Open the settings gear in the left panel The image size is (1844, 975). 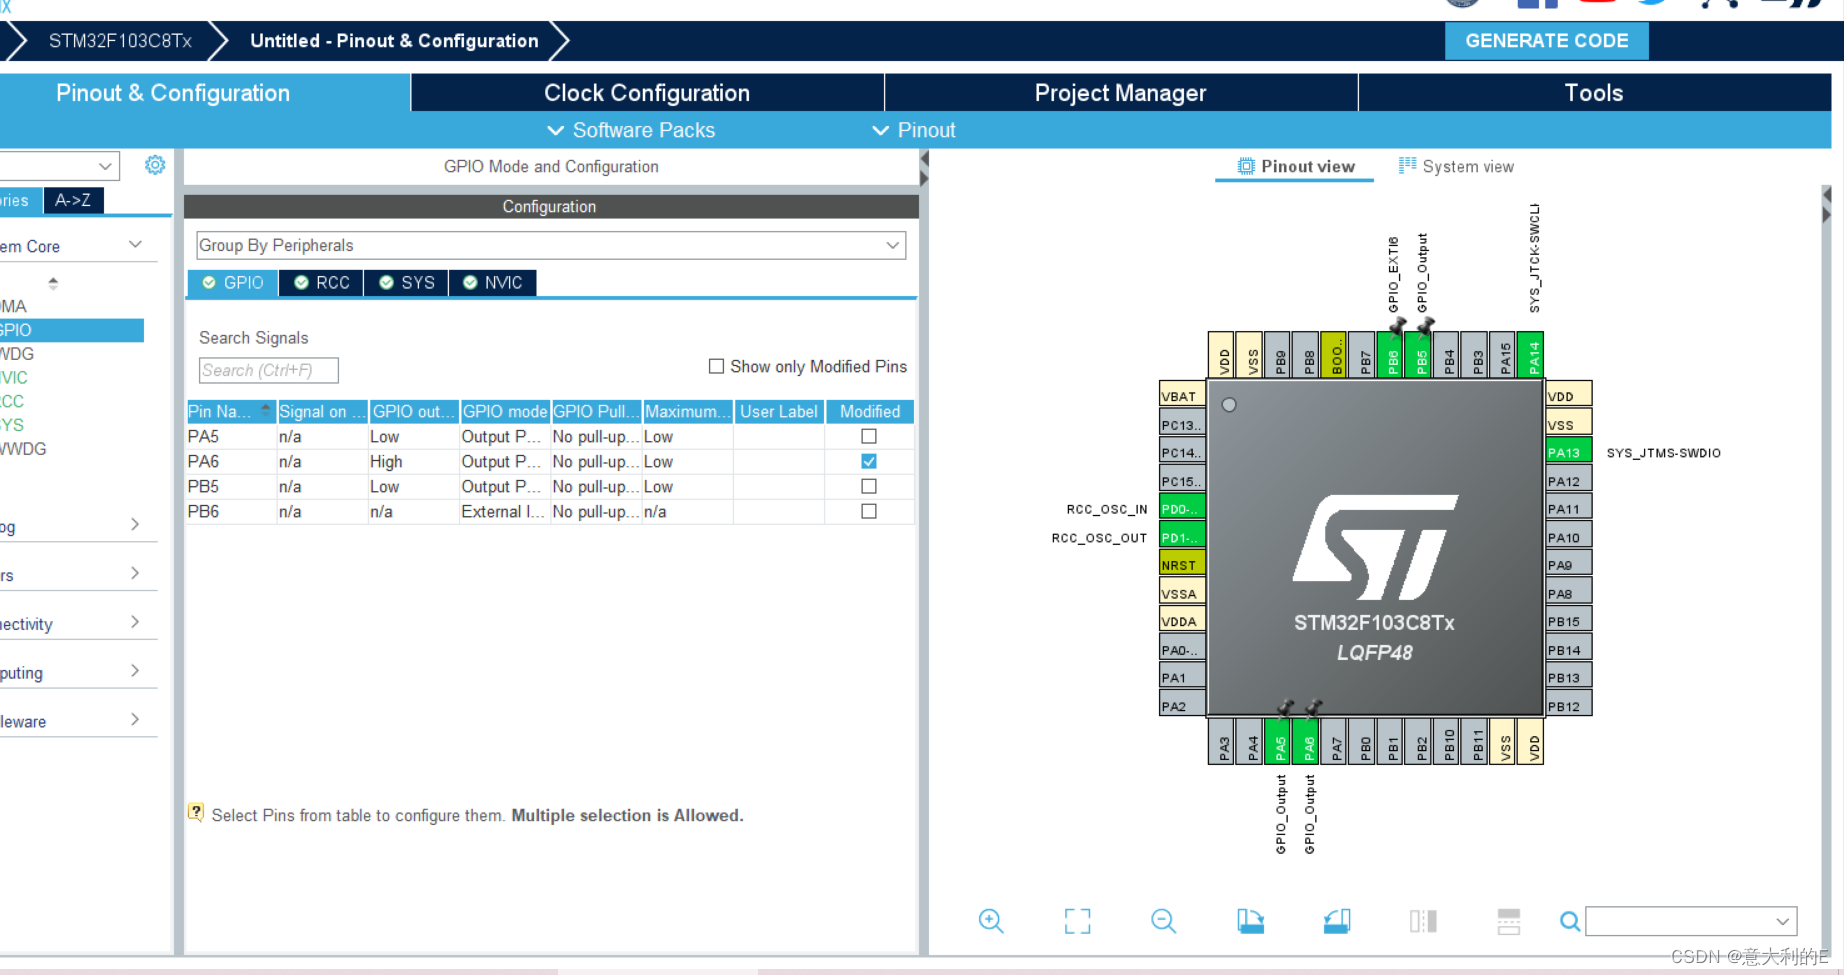pos(155,165)
